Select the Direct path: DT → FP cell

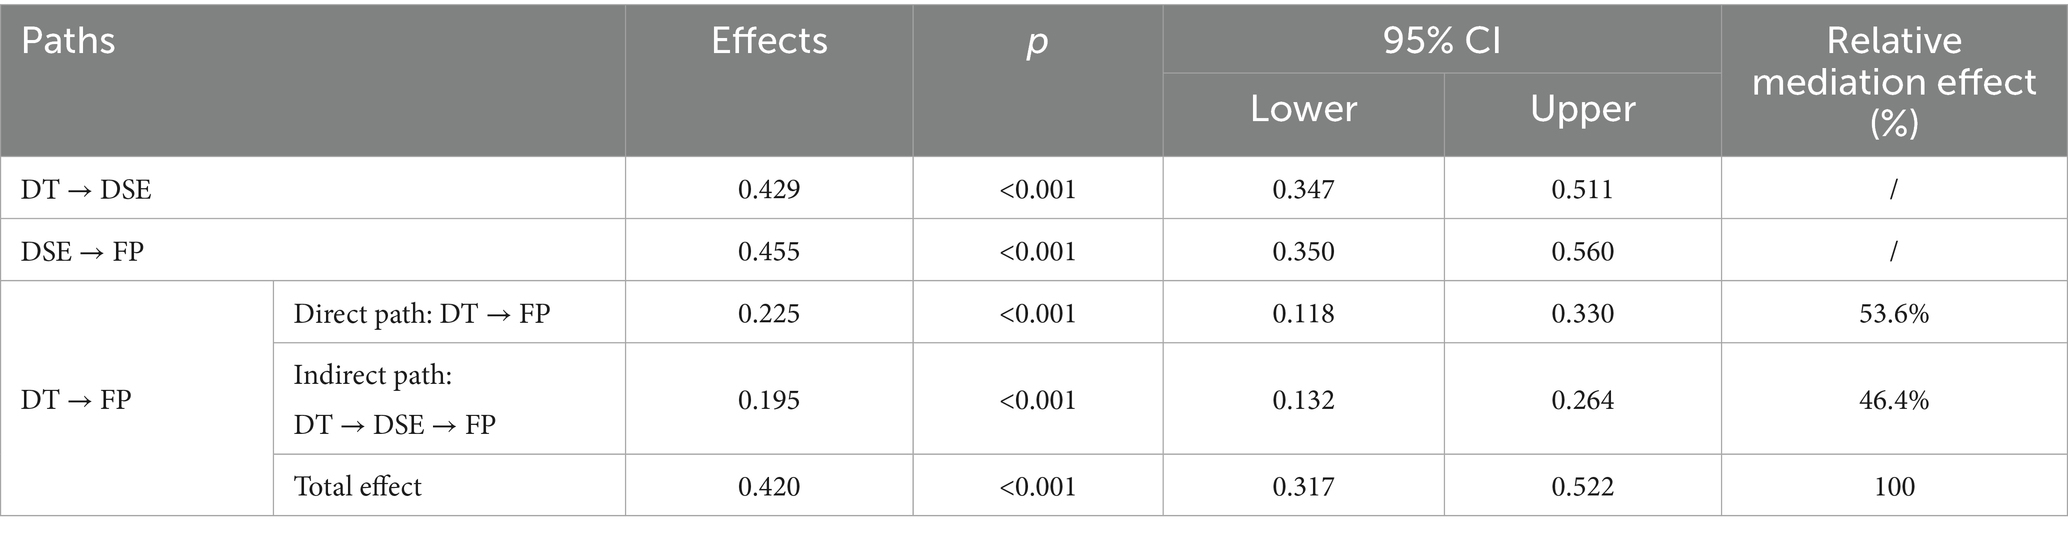click(421, 314)
